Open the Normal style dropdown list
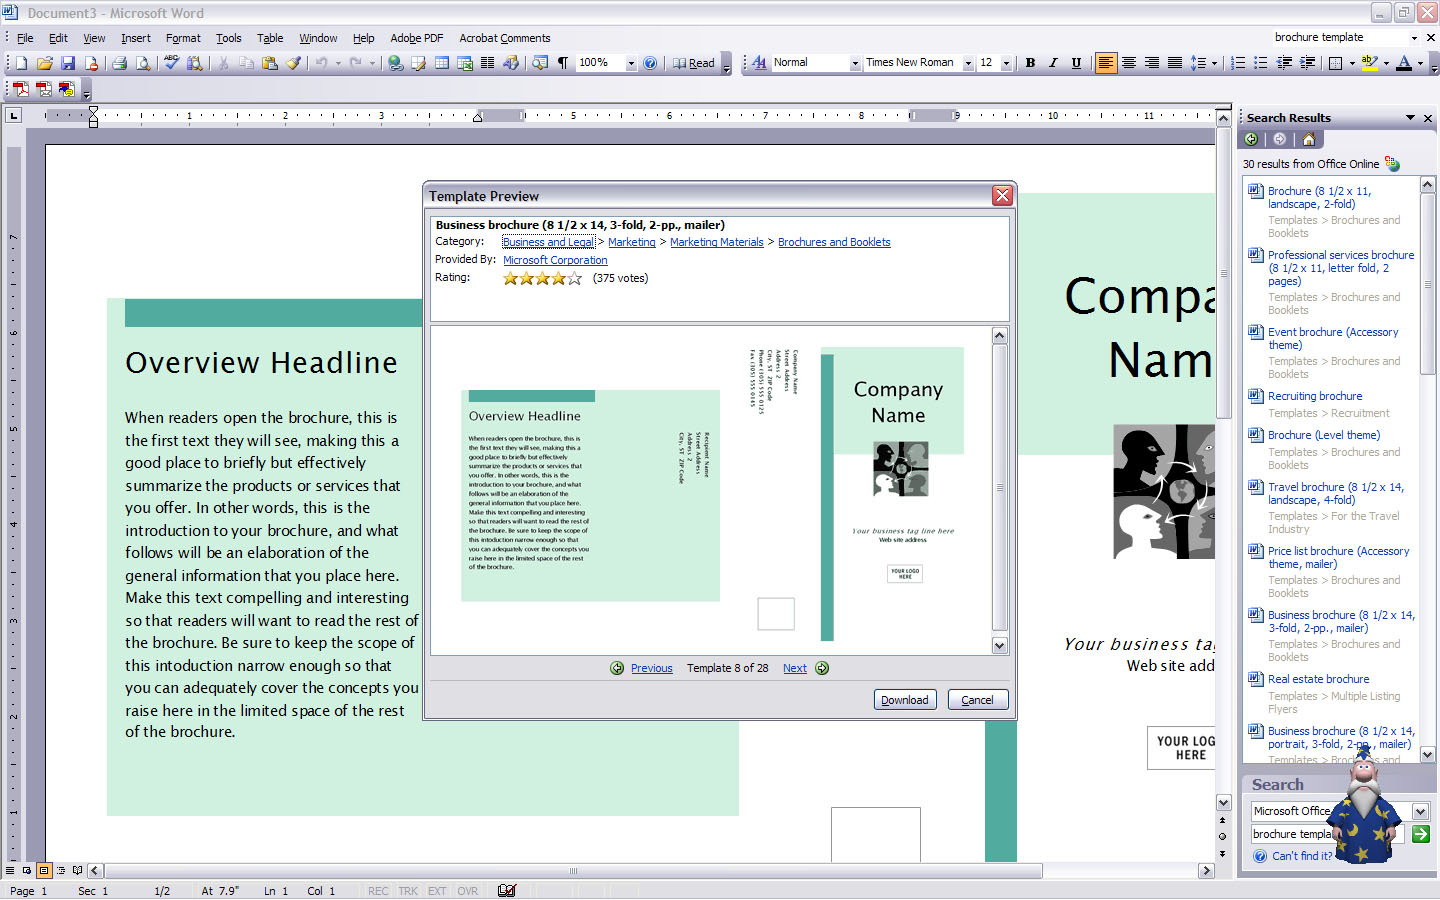 [855, 63]
